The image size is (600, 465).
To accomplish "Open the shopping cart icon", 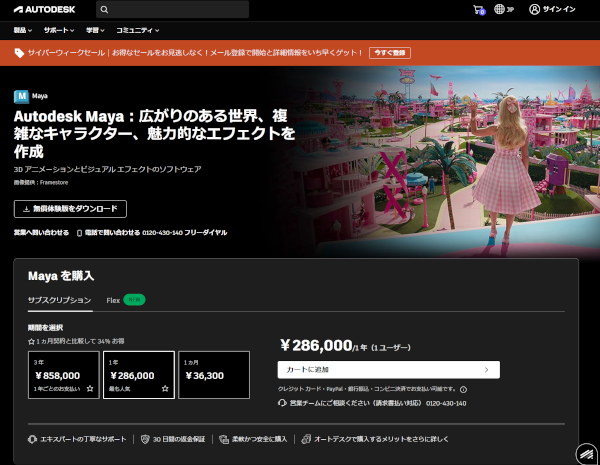I will click(x=479, y=10).
